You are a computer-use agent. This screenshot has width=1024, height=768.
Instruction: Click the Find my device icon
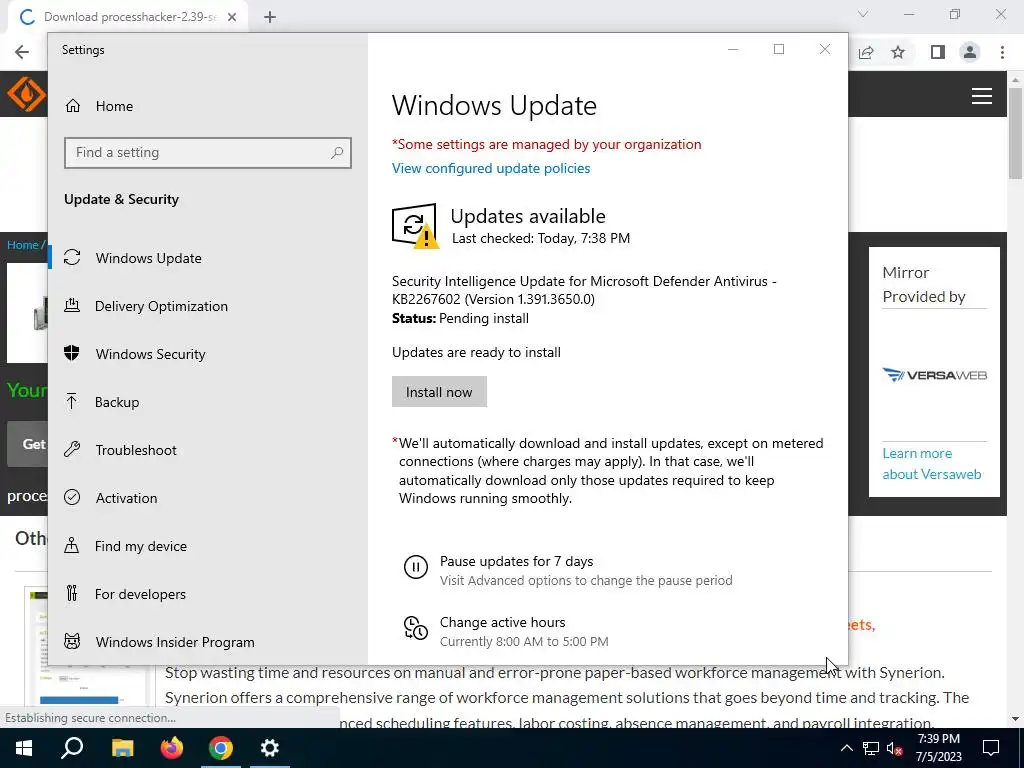[x=72, y=545]
